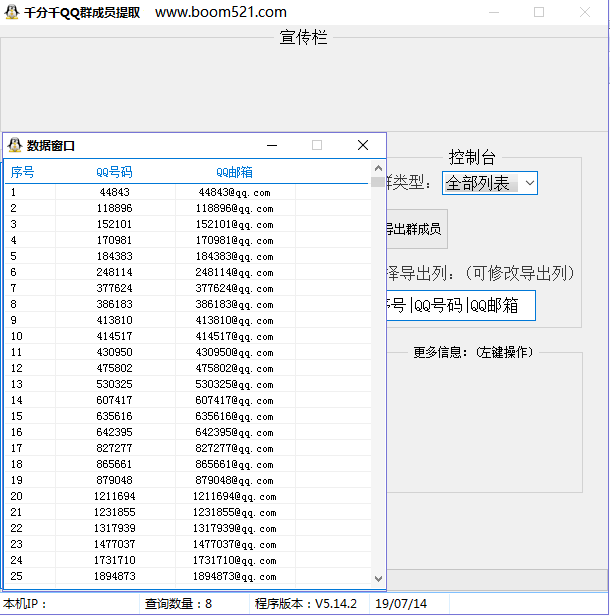Sort by the 序号 column header
Viewport: 610px width, 616px height.
pos(22,172)
